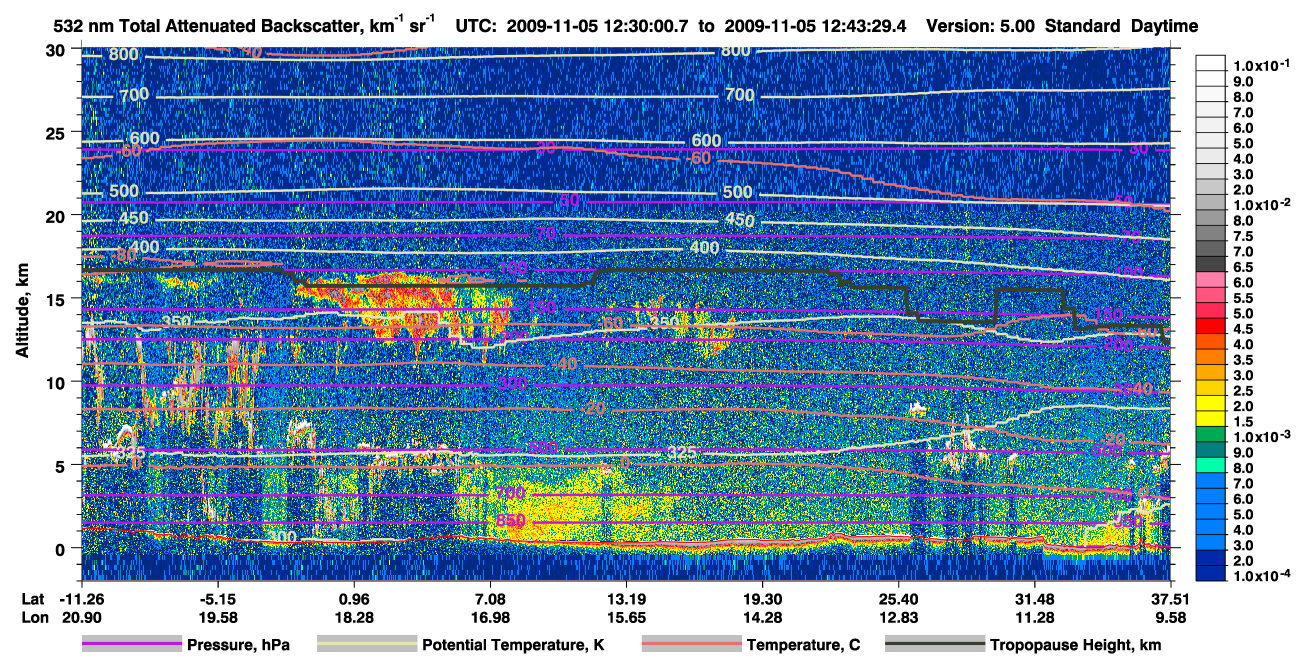1300x667 pixels.
Task: Click the dark Tropopause Height line sample in legend
Action: tap(933, 645)
